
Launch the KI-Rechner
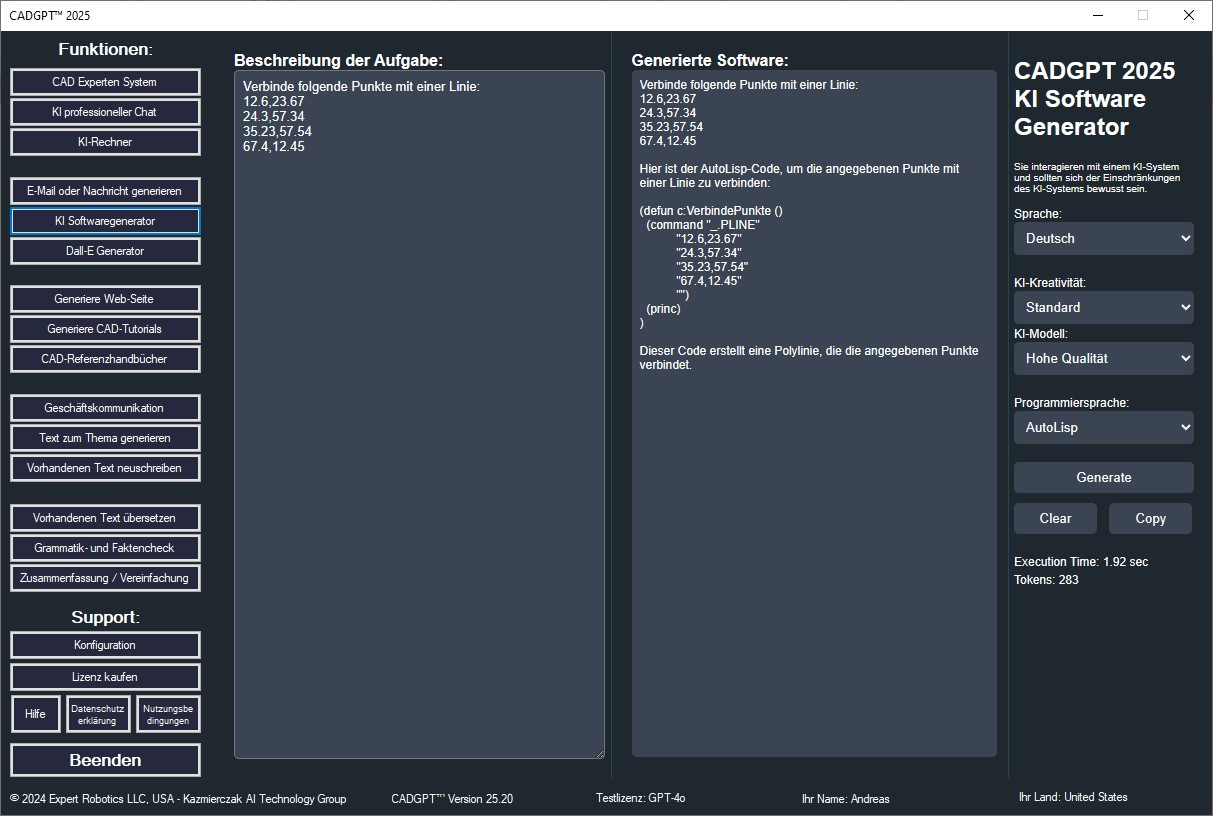tap(105, 142)
